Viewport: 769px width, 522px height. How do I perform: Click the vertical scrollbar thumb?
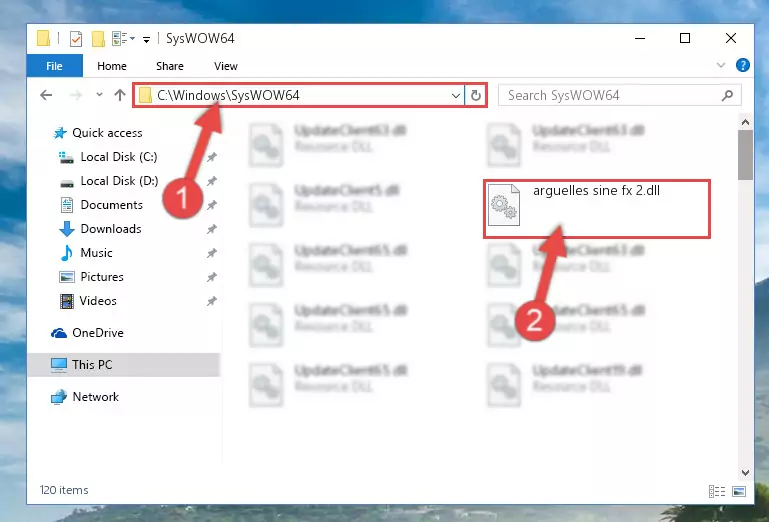[745, 155]
